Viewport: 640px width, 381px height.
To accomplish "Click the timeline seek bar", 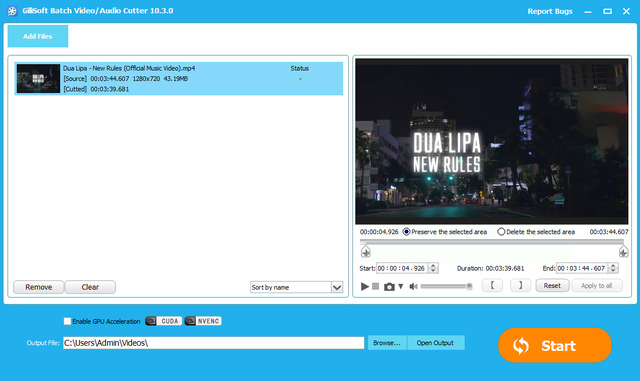I will (492, 242).
